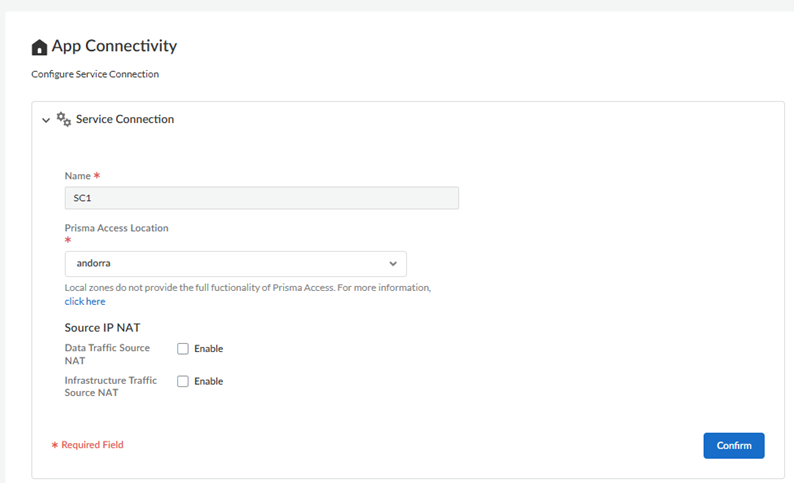Click the Required Field legend asterisk

click(55, 445)
